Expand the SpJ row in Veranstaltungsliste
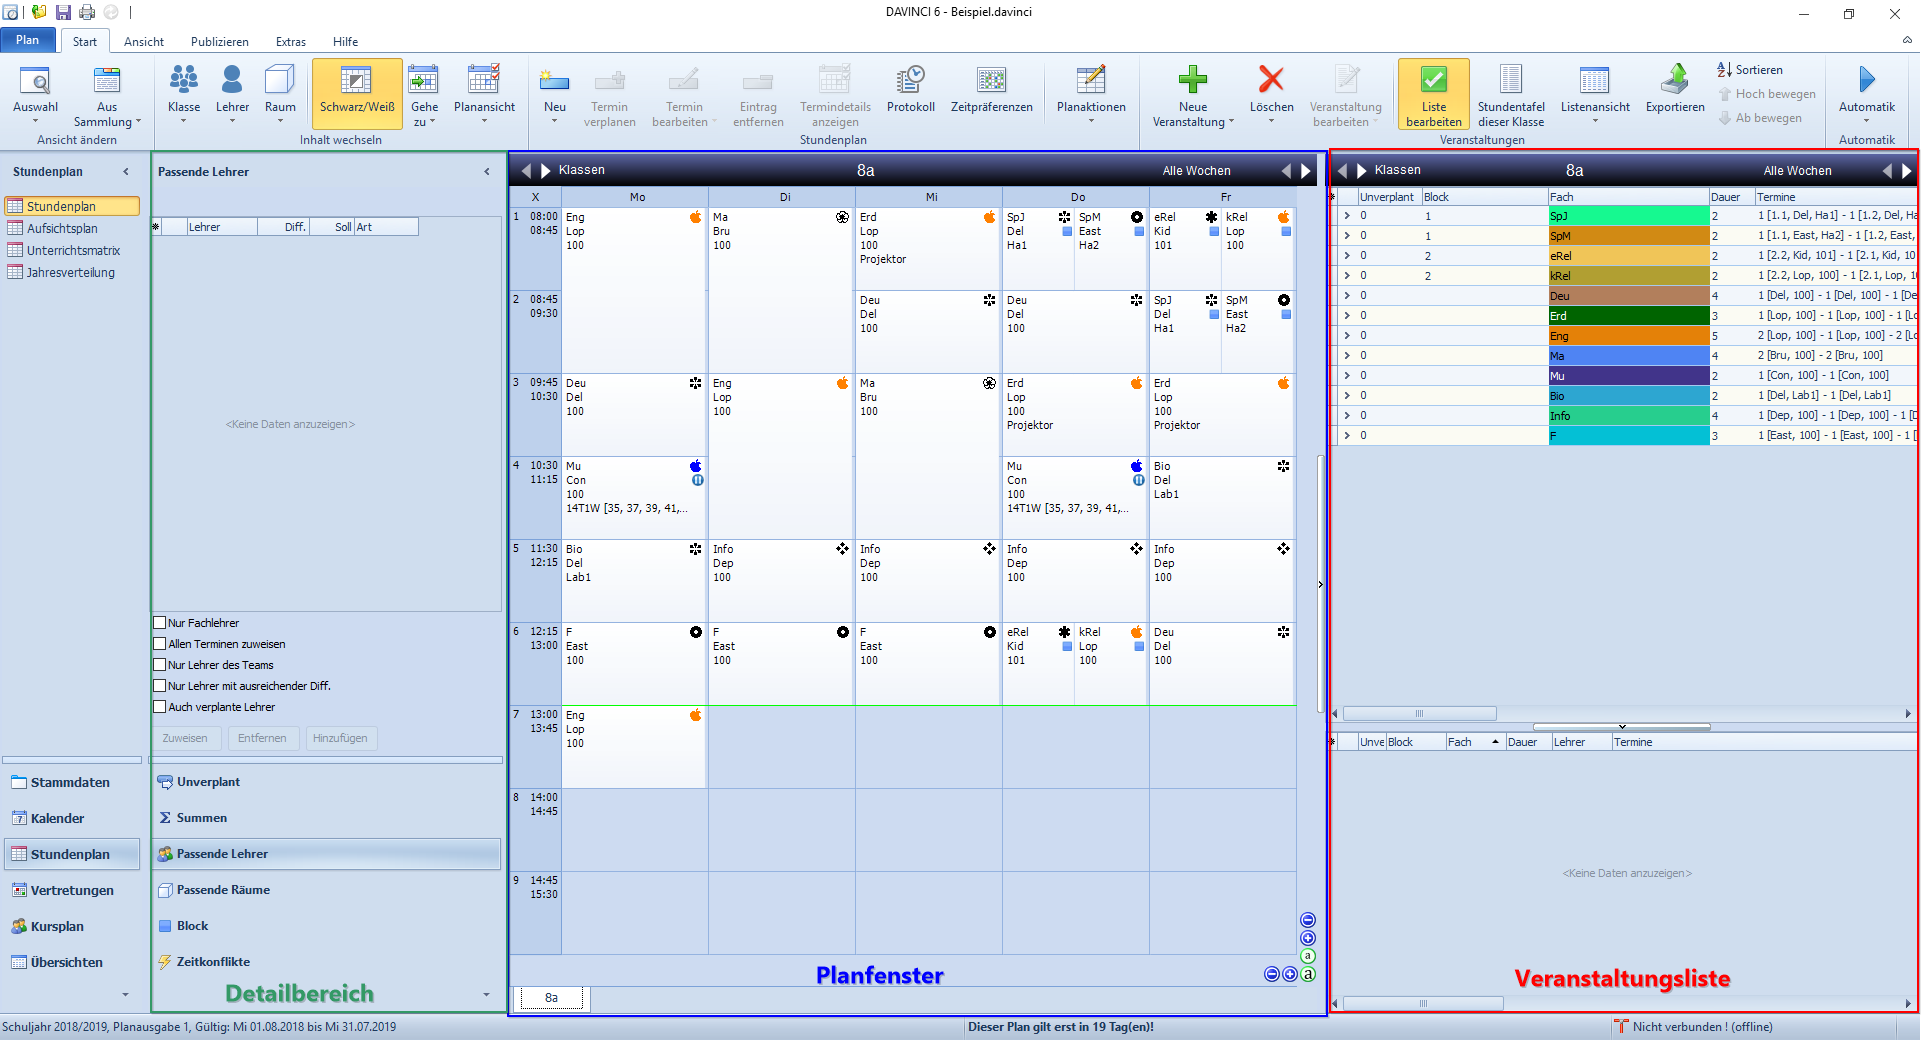 tap(1347, 216)
